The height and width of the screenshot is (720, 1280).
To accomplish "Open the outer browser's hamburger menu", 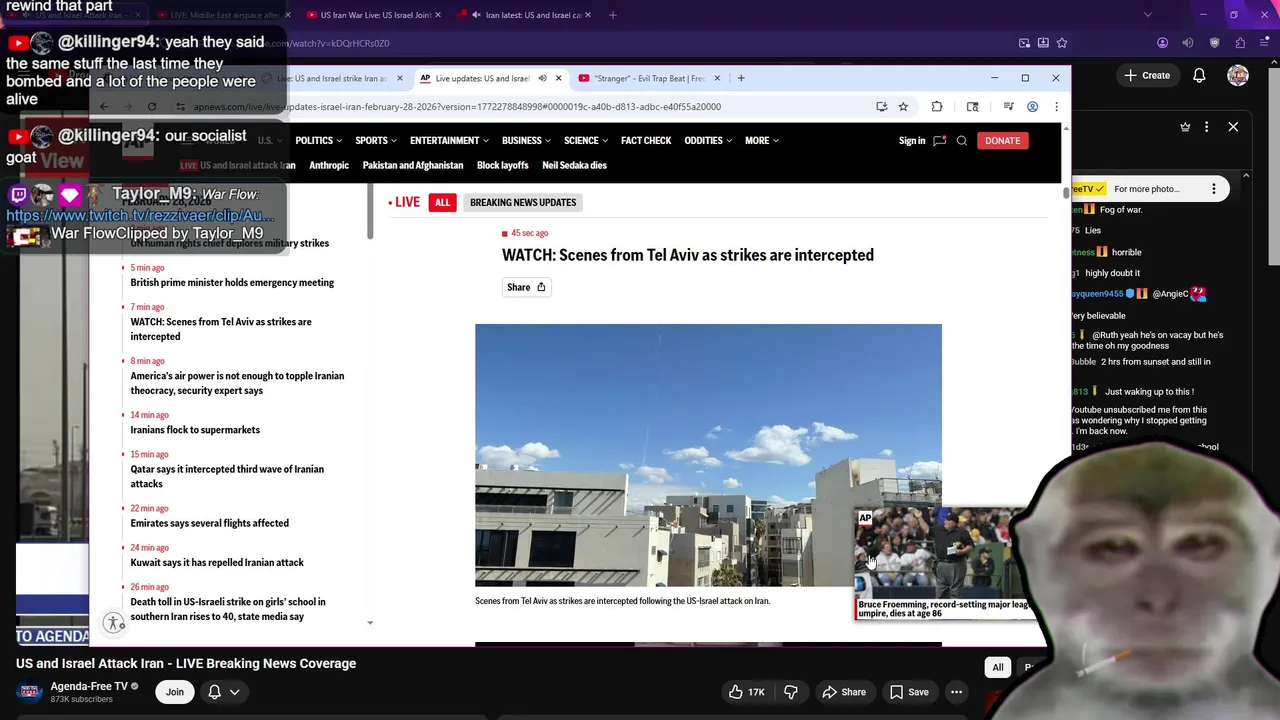I will point(1265,43).
